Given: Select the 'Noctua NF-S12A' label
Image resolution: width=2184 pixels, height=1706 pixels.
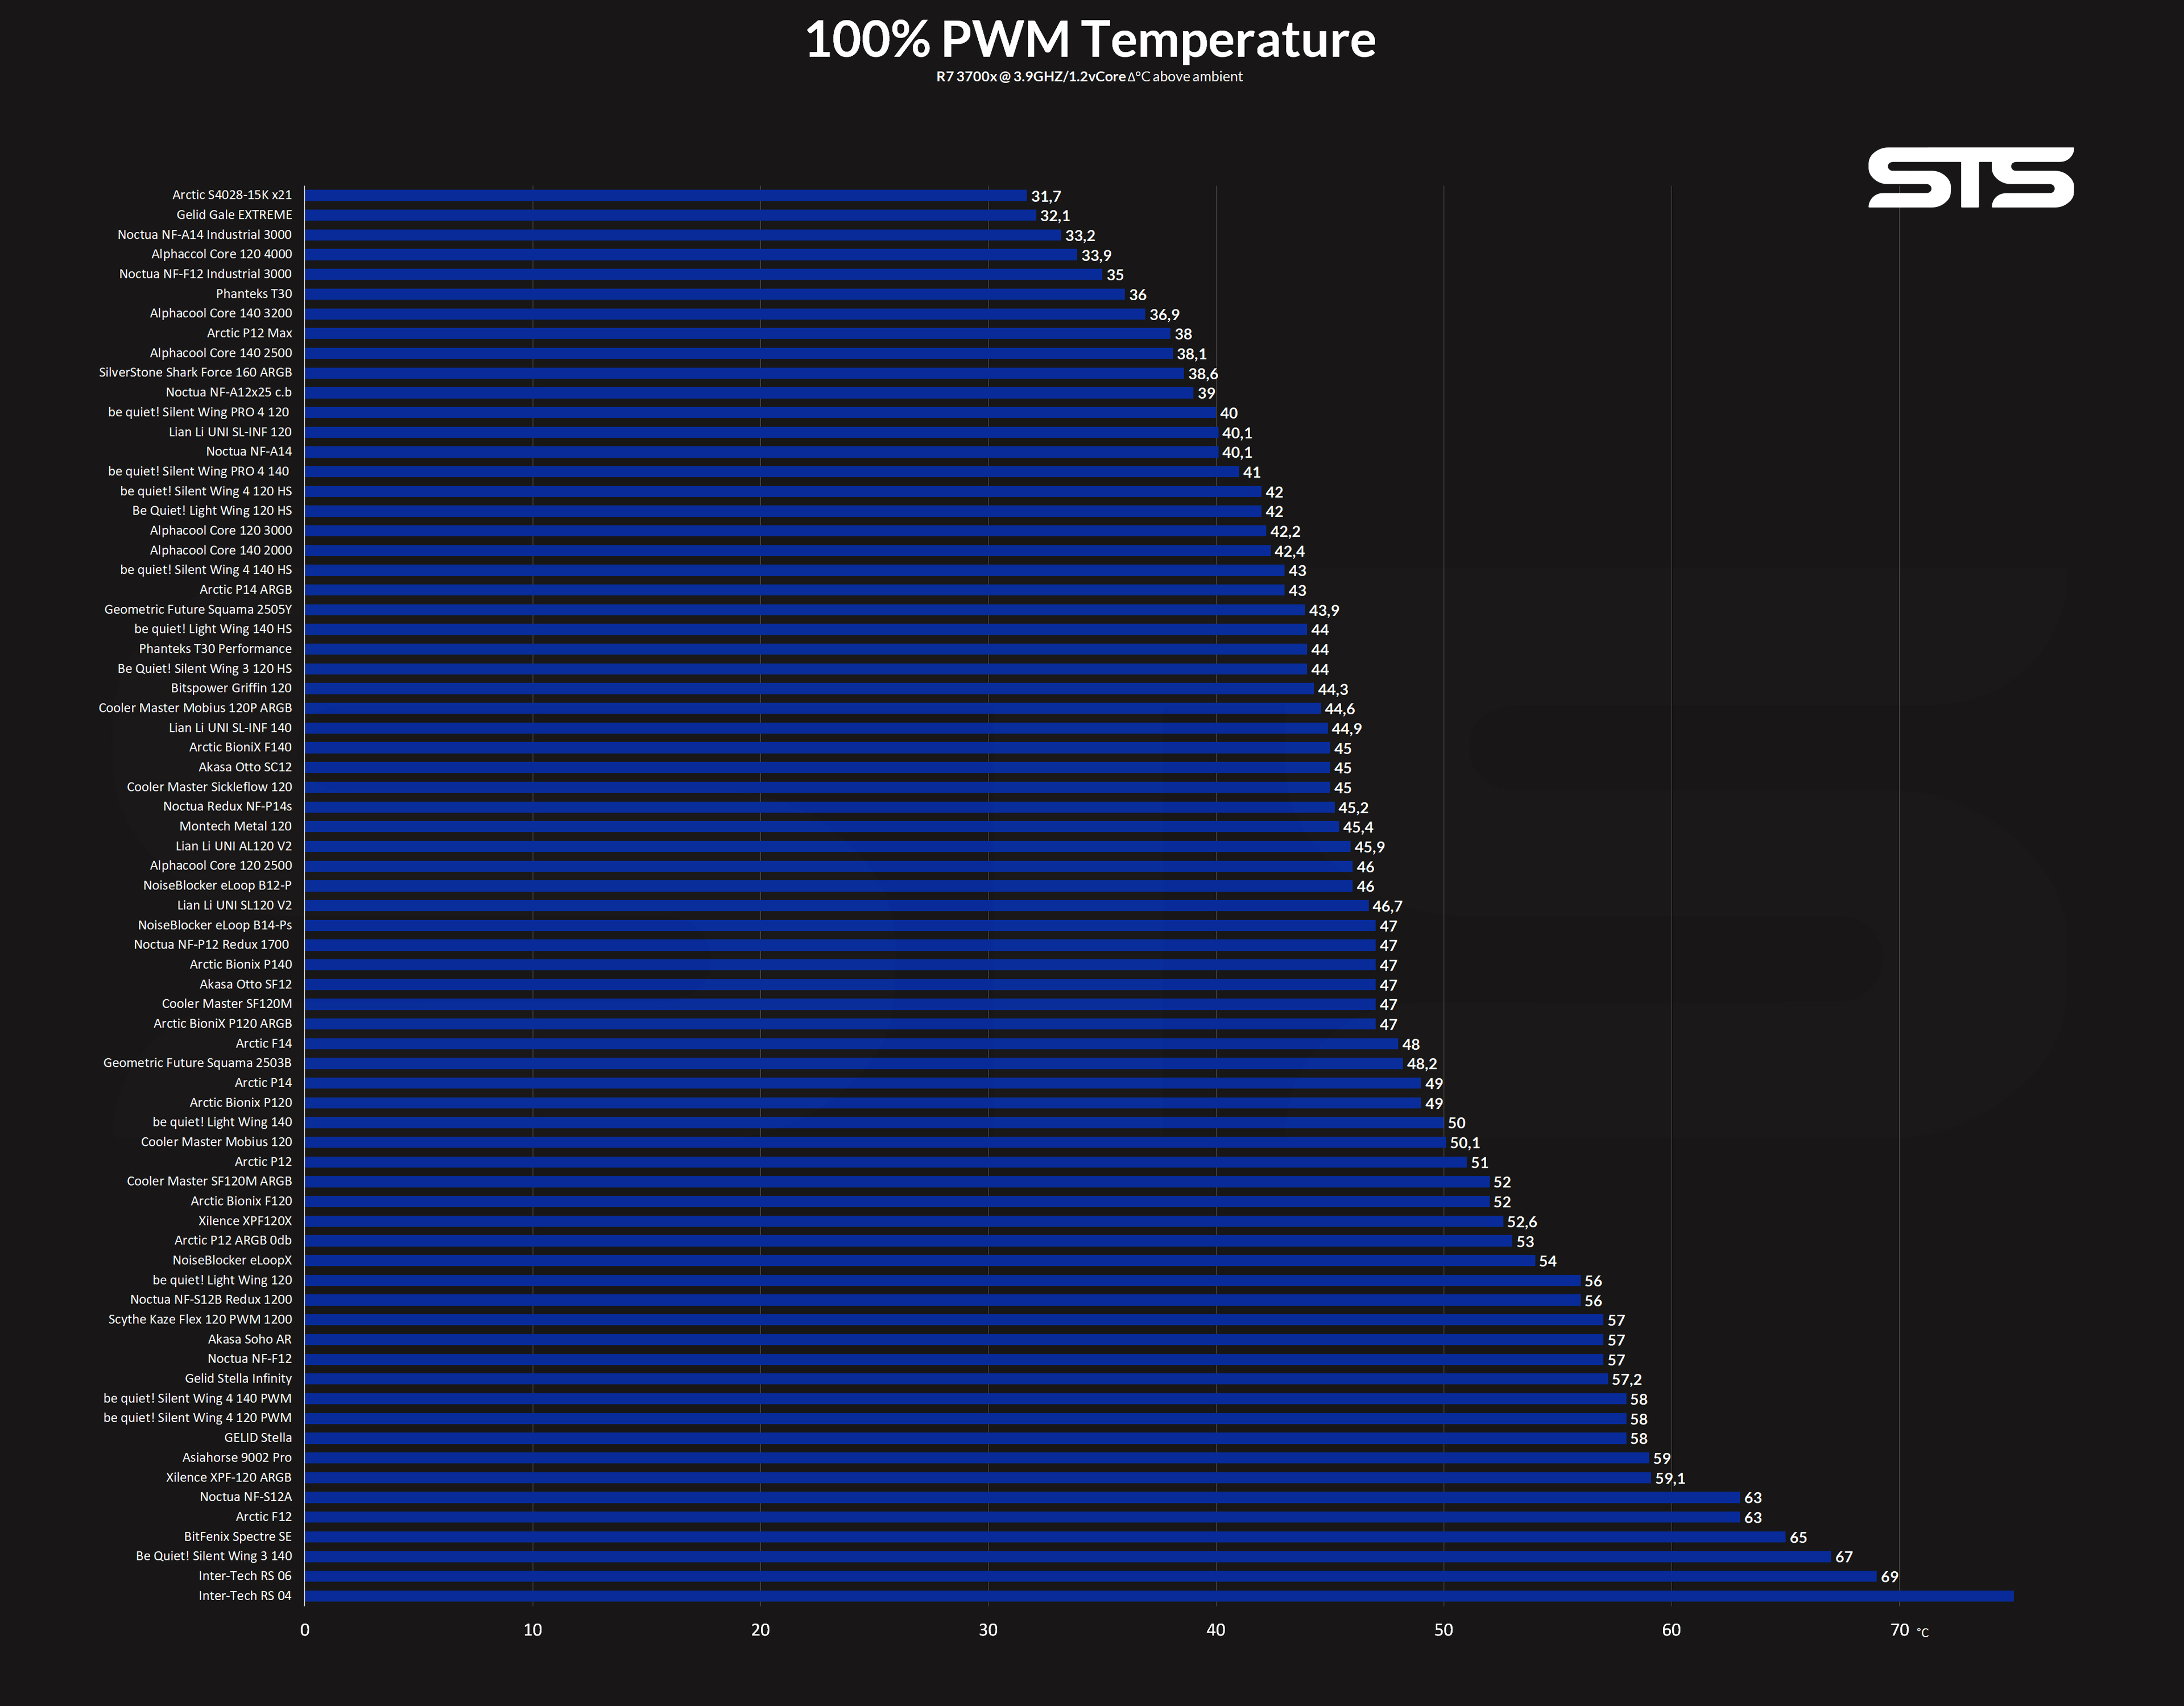Looking at the screenshot, I should 246,1497.
